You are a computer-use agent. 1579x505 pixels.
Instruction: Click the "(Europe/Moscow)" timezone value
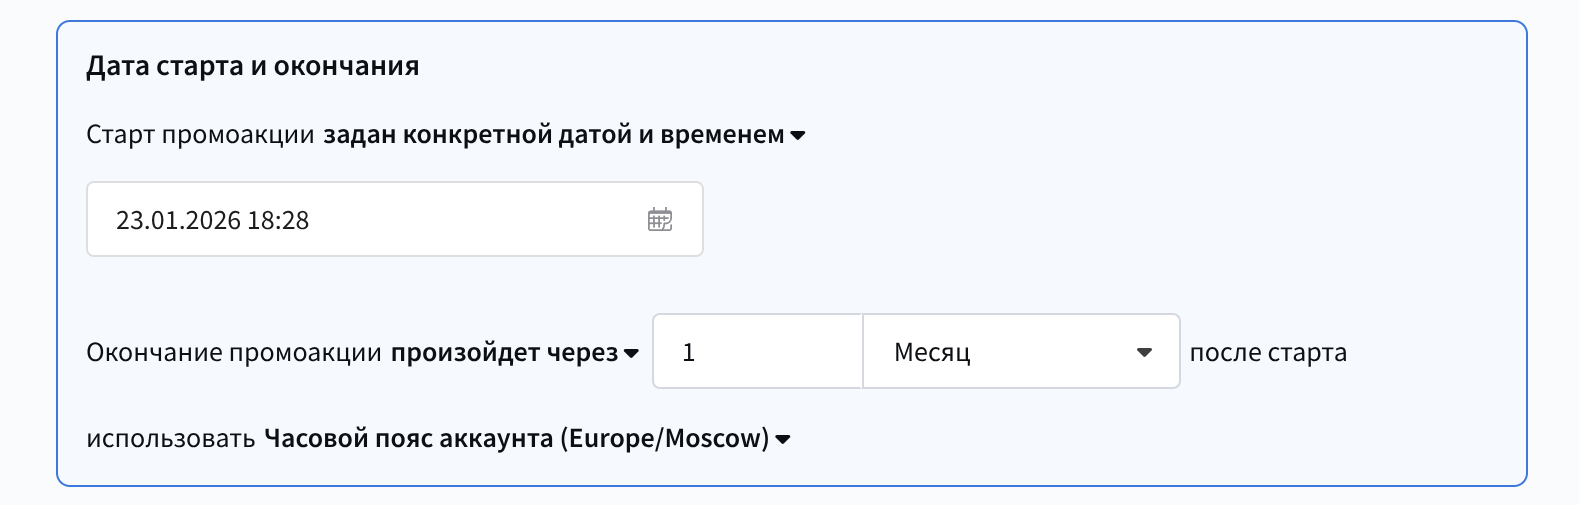[x=665, y=438]
